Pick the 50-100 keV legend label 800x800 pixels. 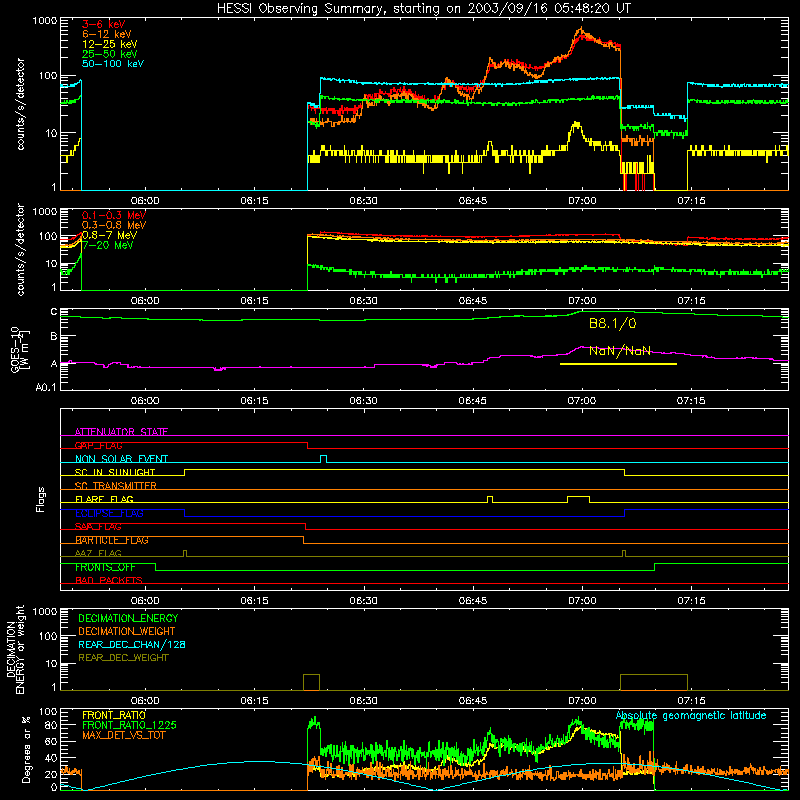pos(113,64)
